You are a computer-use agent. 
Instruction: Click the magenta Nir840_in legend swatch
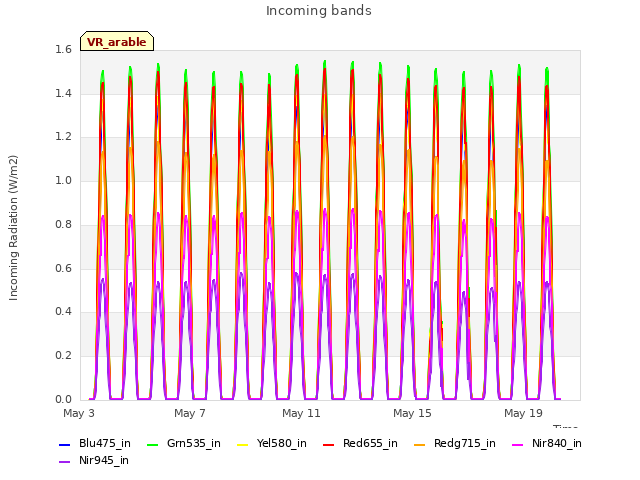tap(518, 444)
